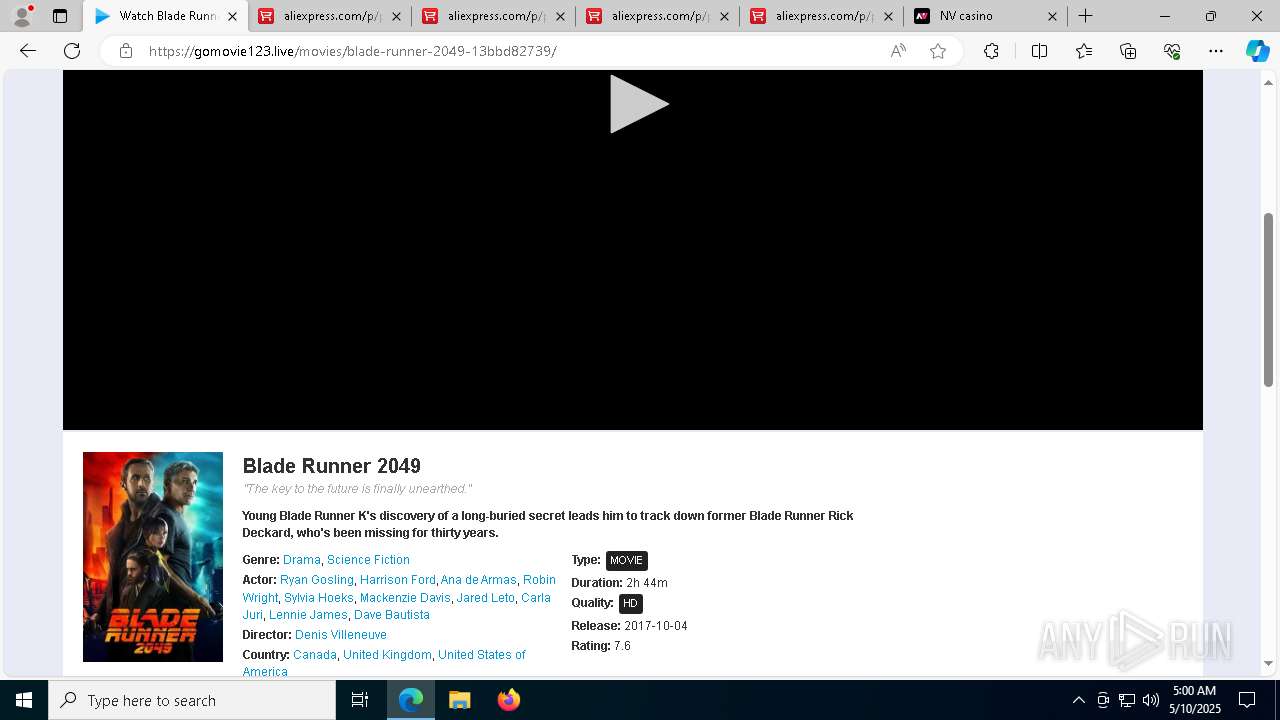
Task: Open Split screen icon
Action: coord(1039,51)
